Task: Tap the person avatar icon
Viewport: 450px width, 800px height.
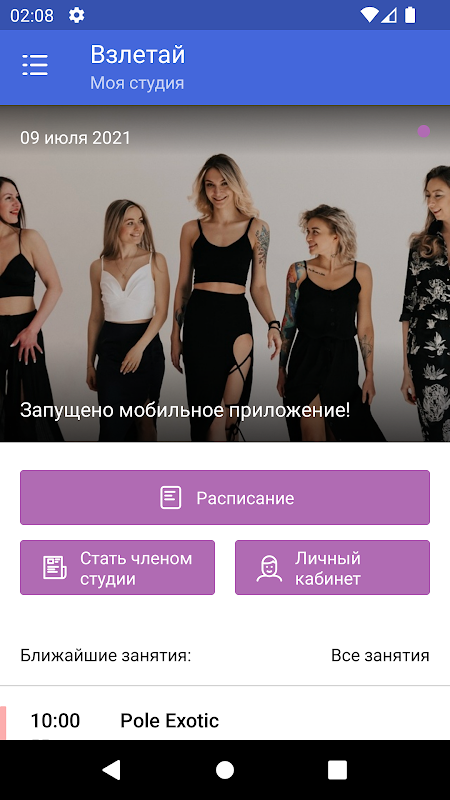Action: pos(269,569)
